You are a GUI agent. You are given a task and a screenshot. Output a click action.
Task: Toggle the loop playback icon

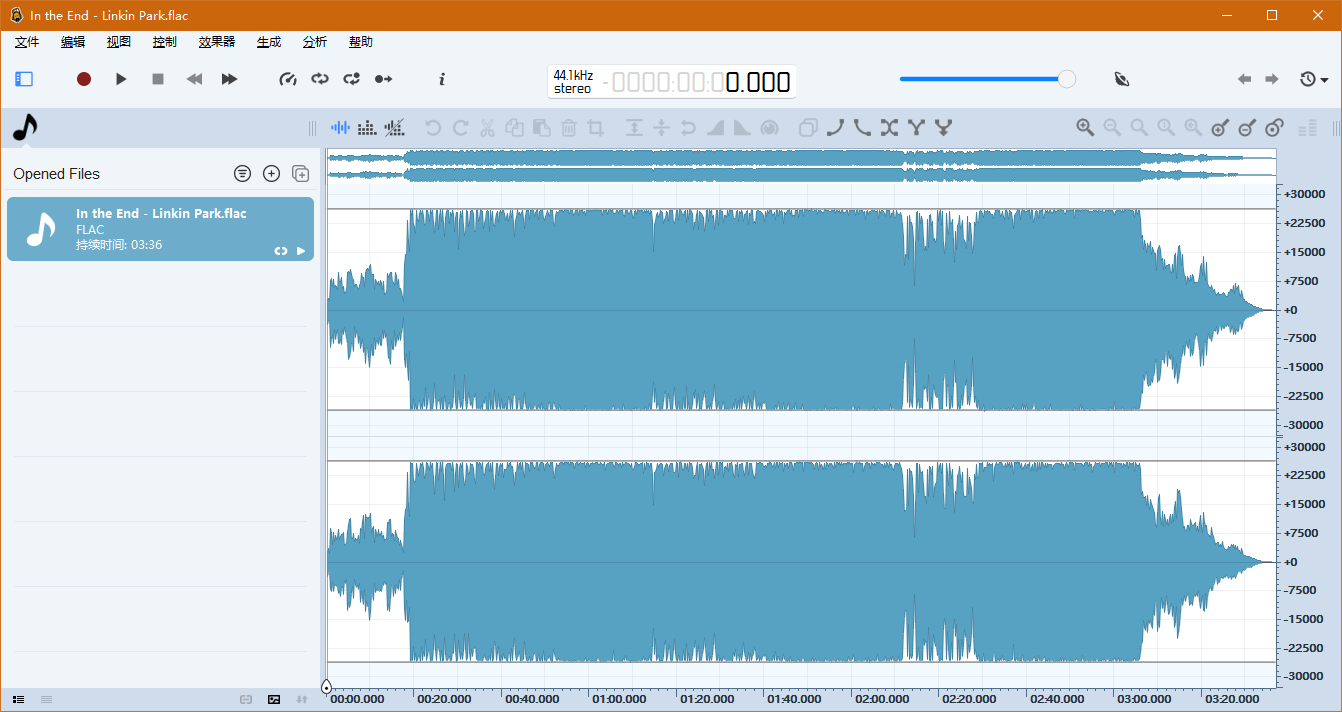[320, 79]
